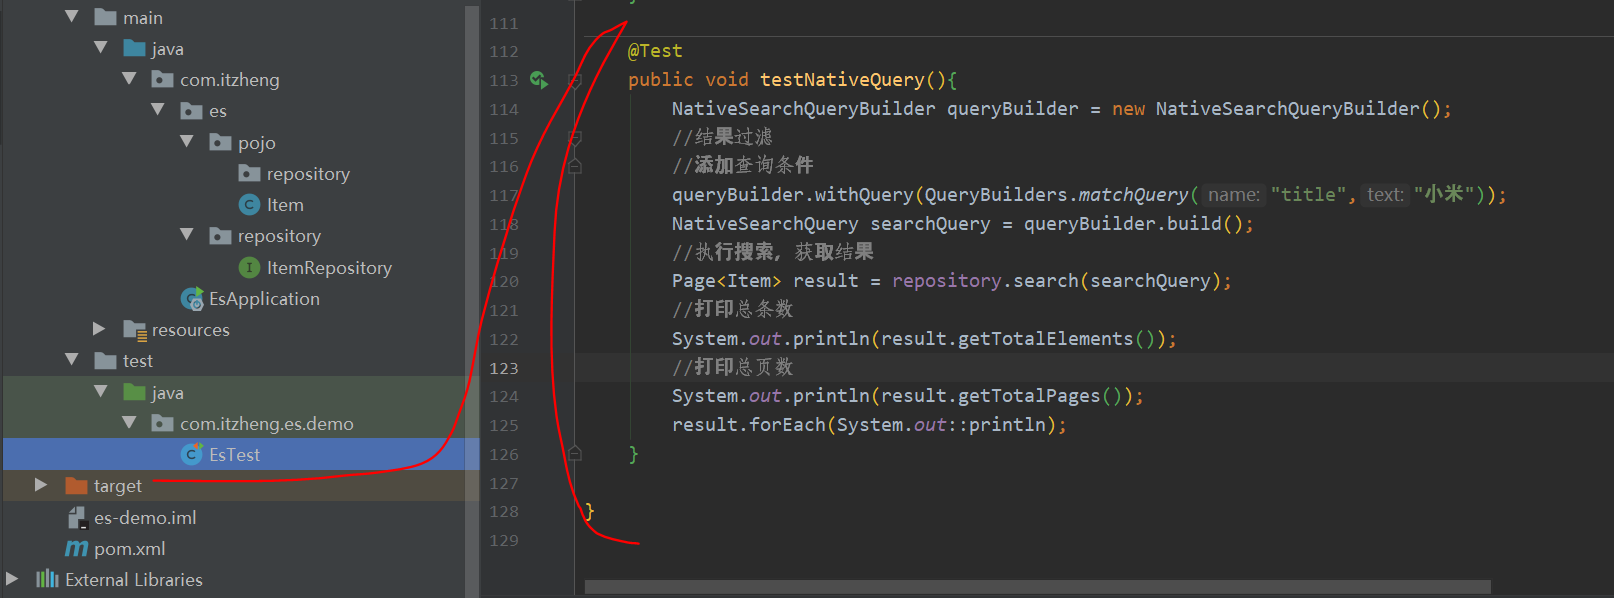The height and width of the screenshot is (598, 1614).
Task: Select es-demo.iml in project tree
Action: [x=145, y=517]
